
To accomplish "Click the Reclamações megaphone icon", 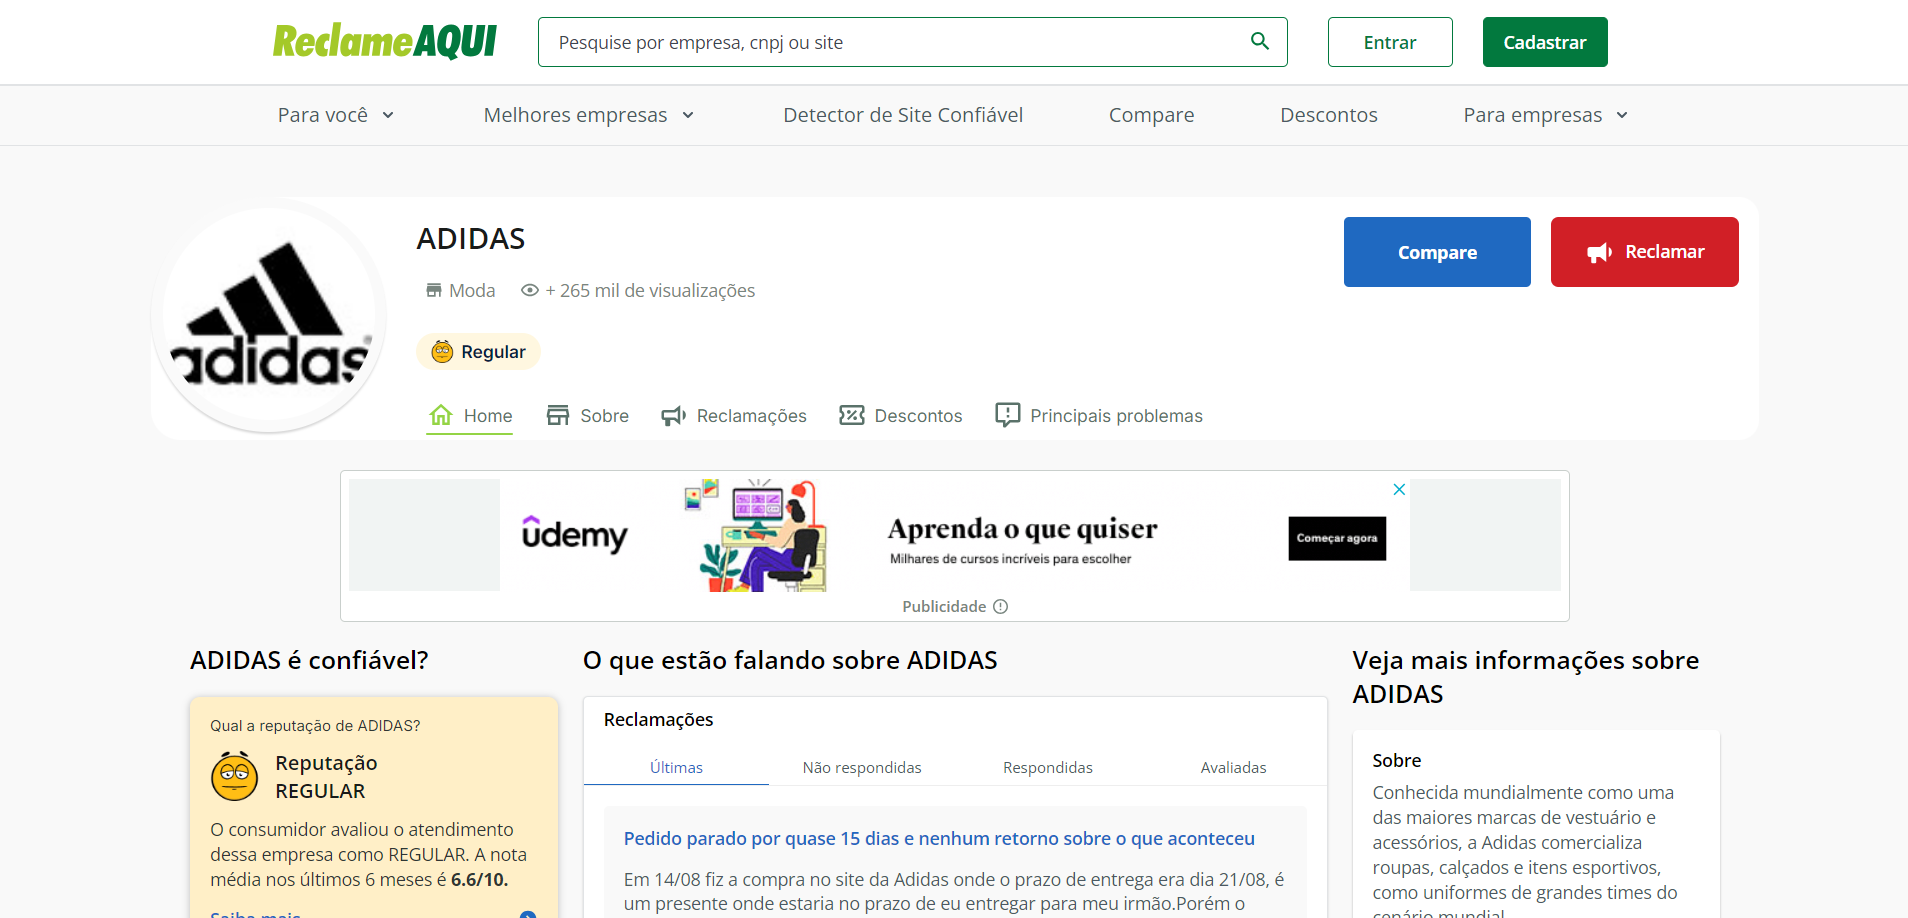I will (x=673, y=415).
